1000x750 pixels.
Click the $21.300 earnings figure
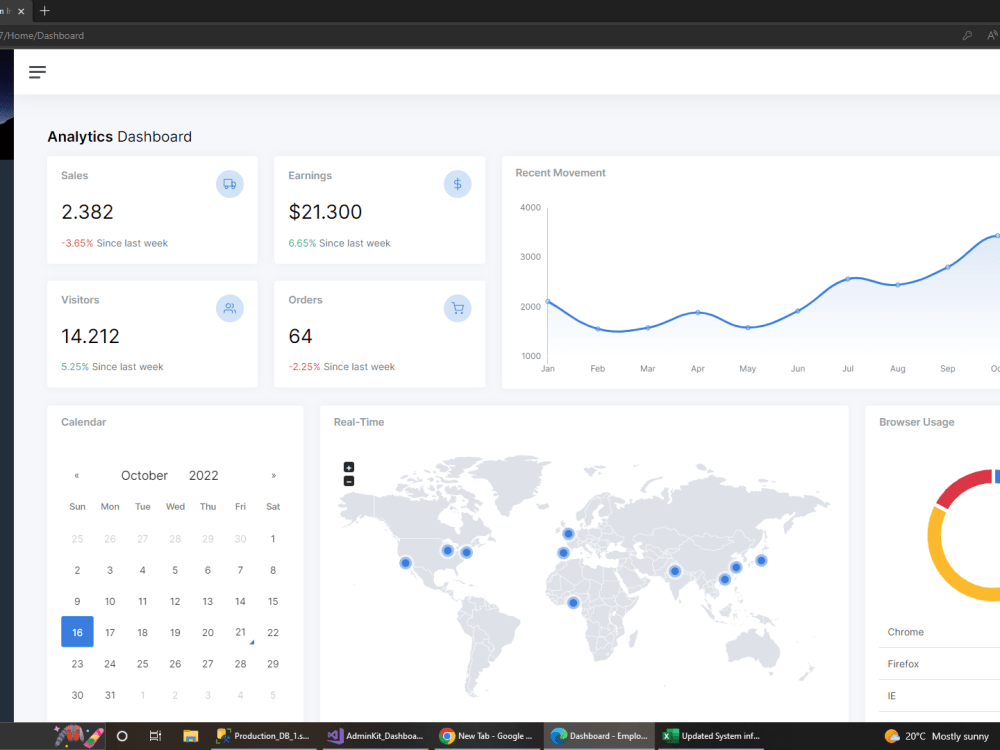tap(325, 212)
